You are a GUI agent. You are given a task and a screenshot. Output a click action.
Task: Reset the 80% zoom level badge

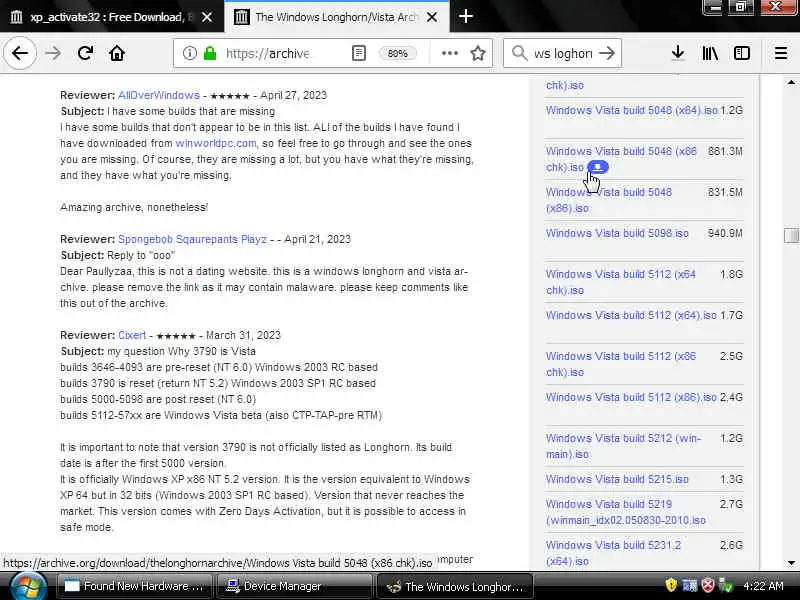pos(397,53)
